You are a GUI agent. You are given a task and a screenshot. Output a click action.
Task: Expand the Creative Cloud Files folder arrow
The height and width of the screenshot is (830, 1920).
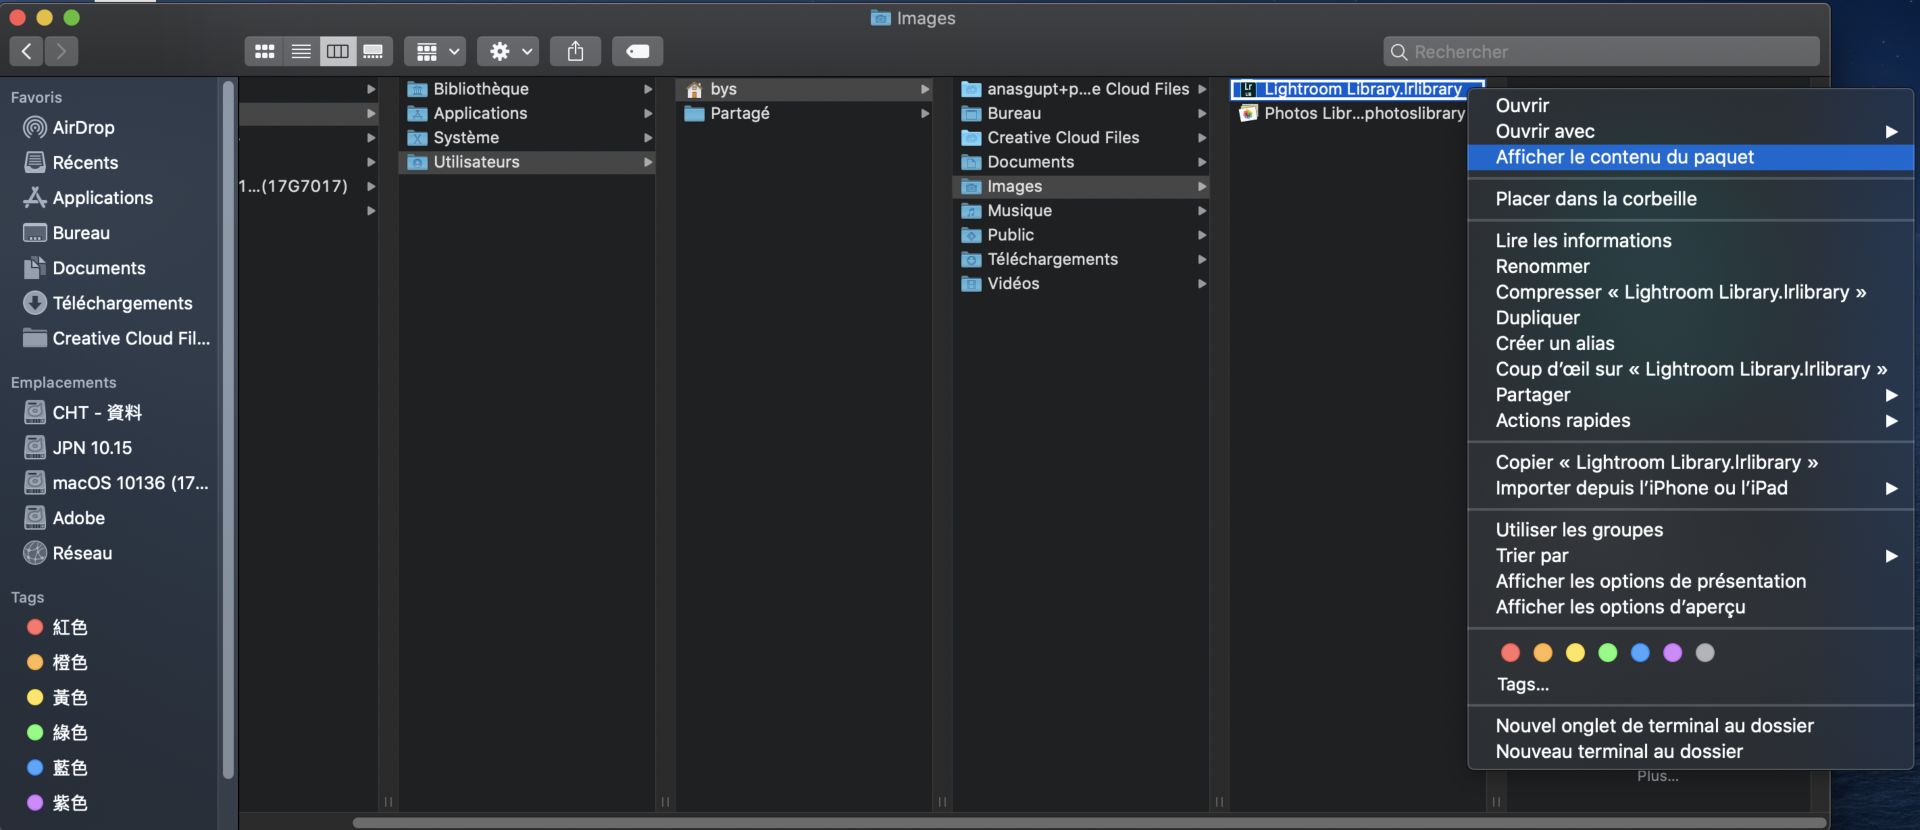click(1202, 137)
